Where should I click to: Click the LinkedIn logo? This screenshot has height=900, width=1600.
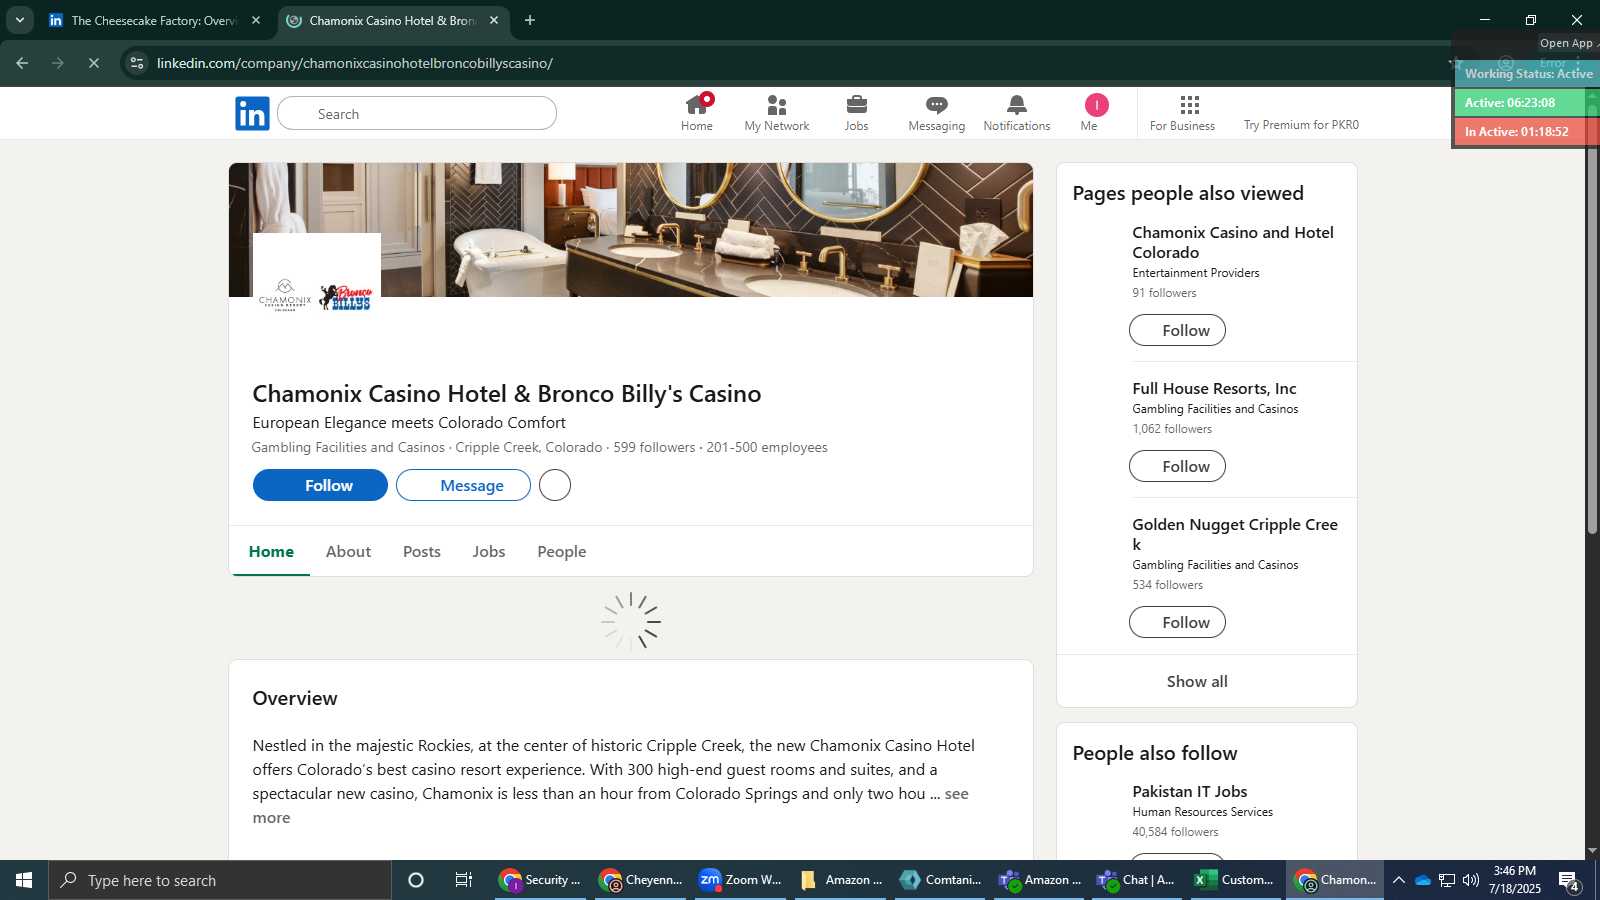(x=252, y=113)
